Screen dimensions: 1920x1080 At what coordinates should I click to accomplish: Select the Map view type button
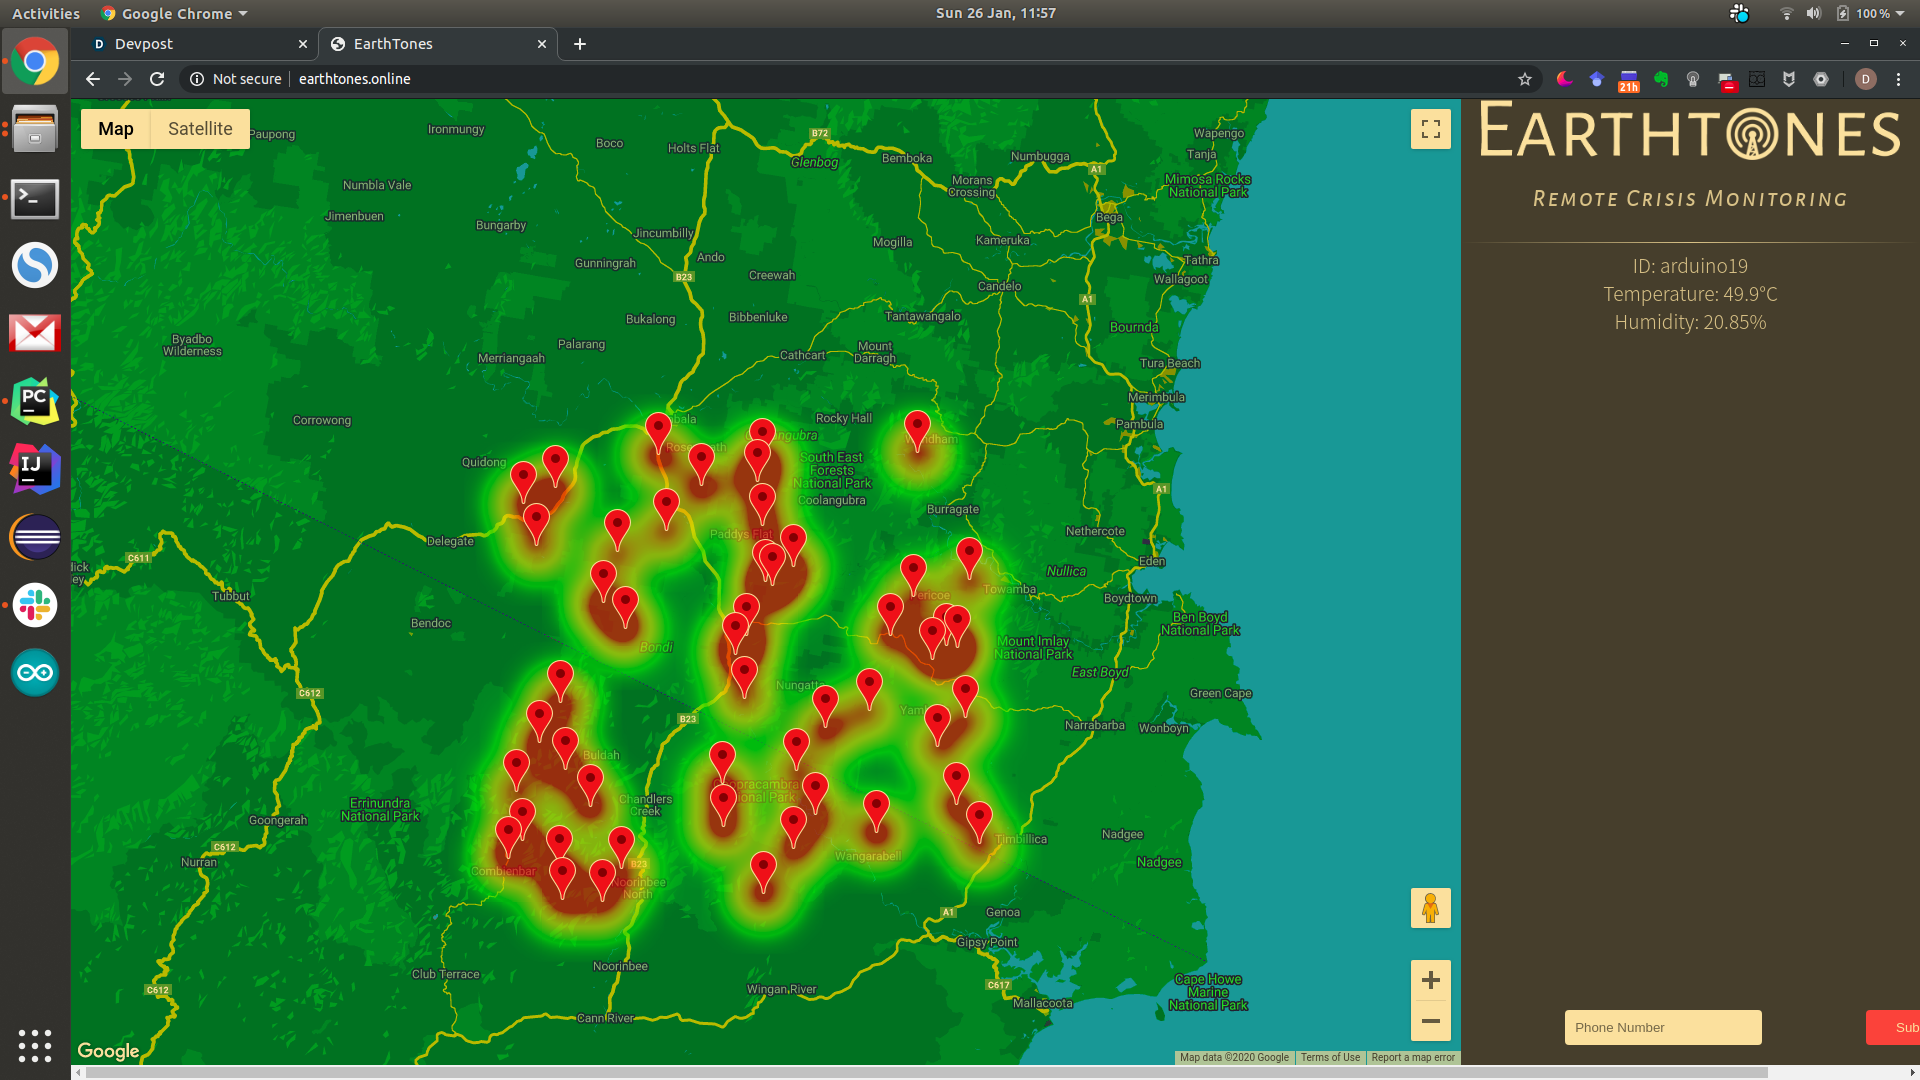[116, 129]
